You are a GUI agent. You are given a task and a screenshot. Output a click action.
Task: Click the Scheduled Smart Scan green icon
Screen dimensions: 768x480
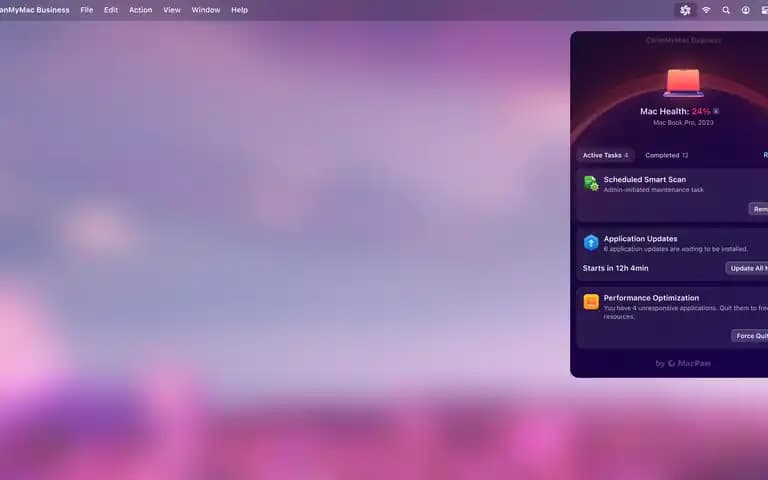(591, 184)
